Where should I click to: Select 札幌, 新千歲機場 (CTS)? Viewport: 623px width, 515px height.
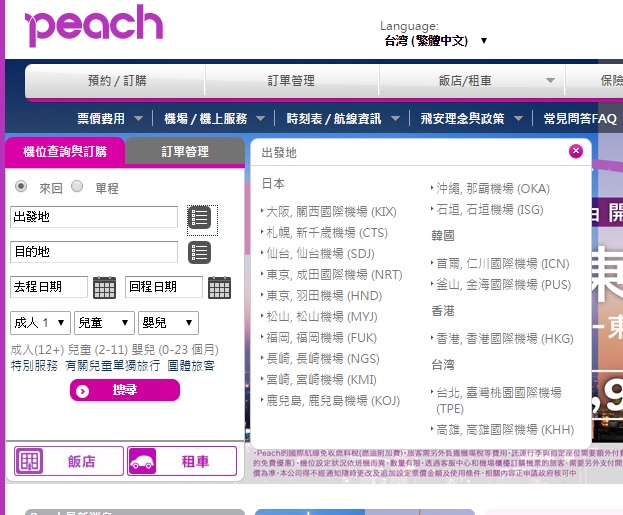327,233
